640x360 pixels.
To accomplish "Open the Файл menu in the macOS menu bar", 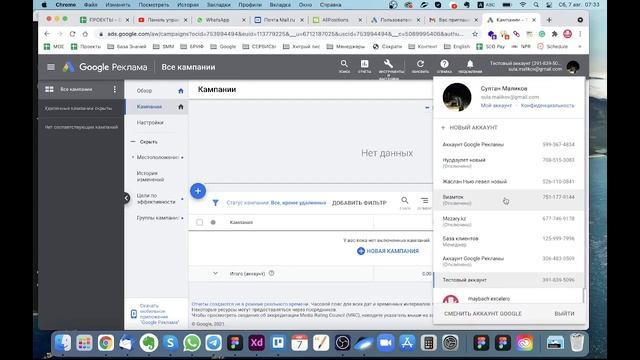I will coord(90,4).
